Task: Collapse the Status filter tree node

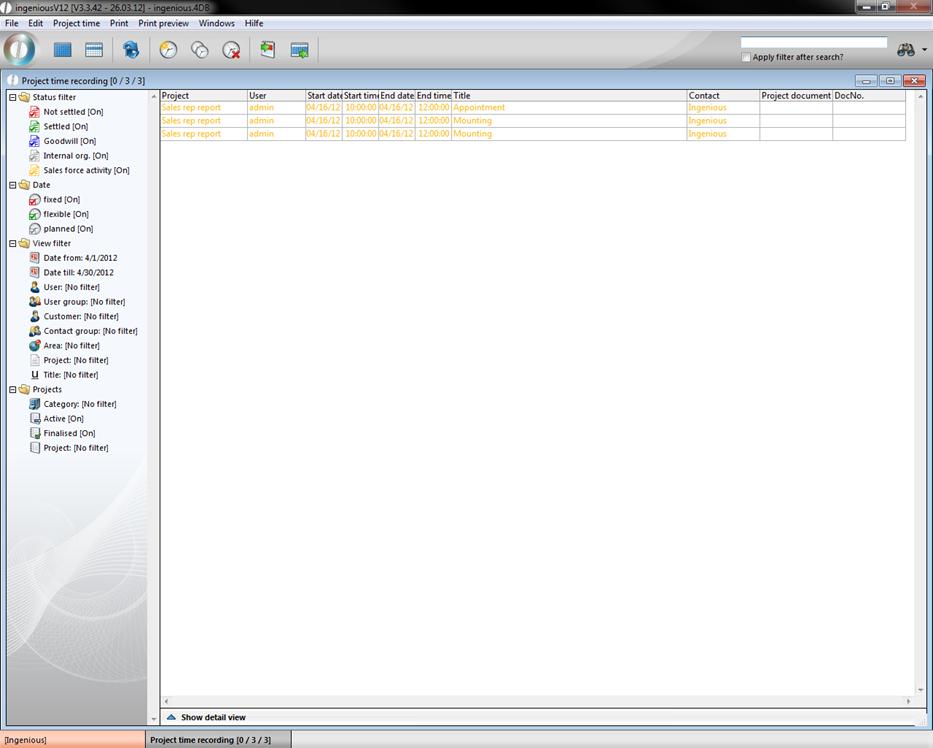Action: [x=12, y=97]
